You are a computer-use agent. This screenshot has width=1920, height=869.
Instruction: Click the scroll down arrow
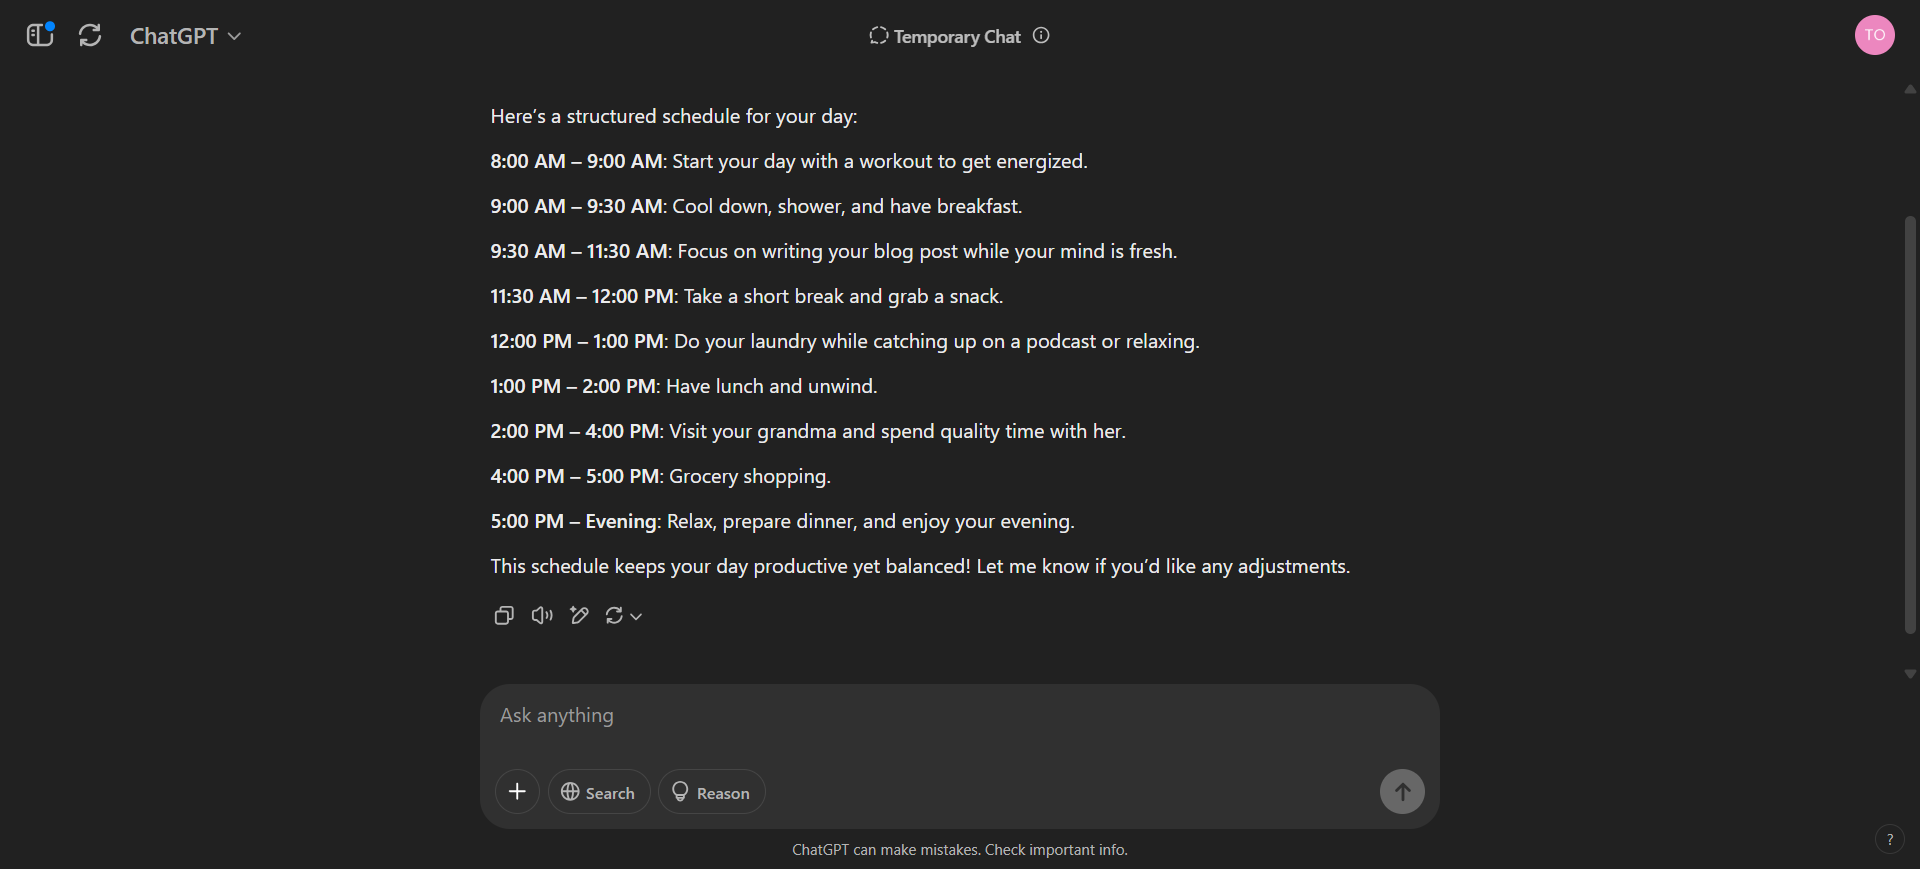pos(1910,674)
